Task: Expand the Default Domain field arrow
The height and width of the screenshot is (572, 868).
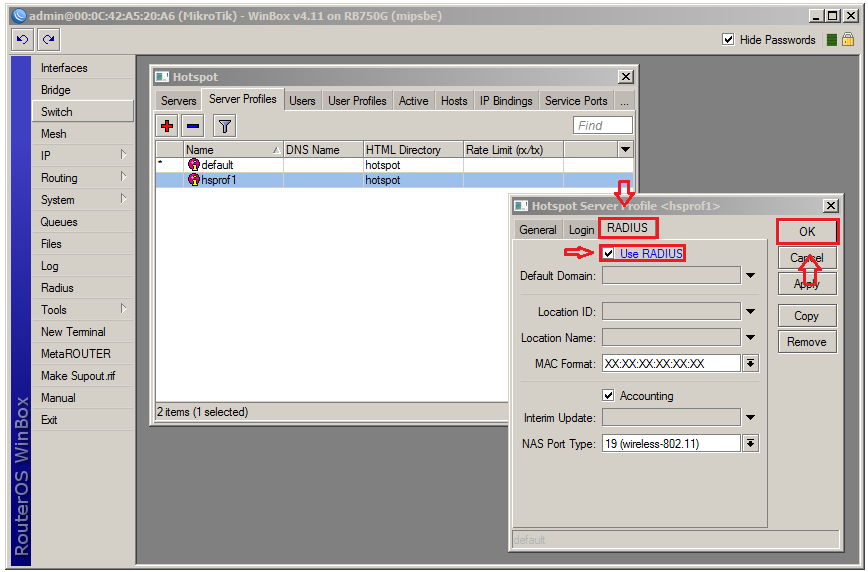Action: pyautogui.click(x=750, y=276)
